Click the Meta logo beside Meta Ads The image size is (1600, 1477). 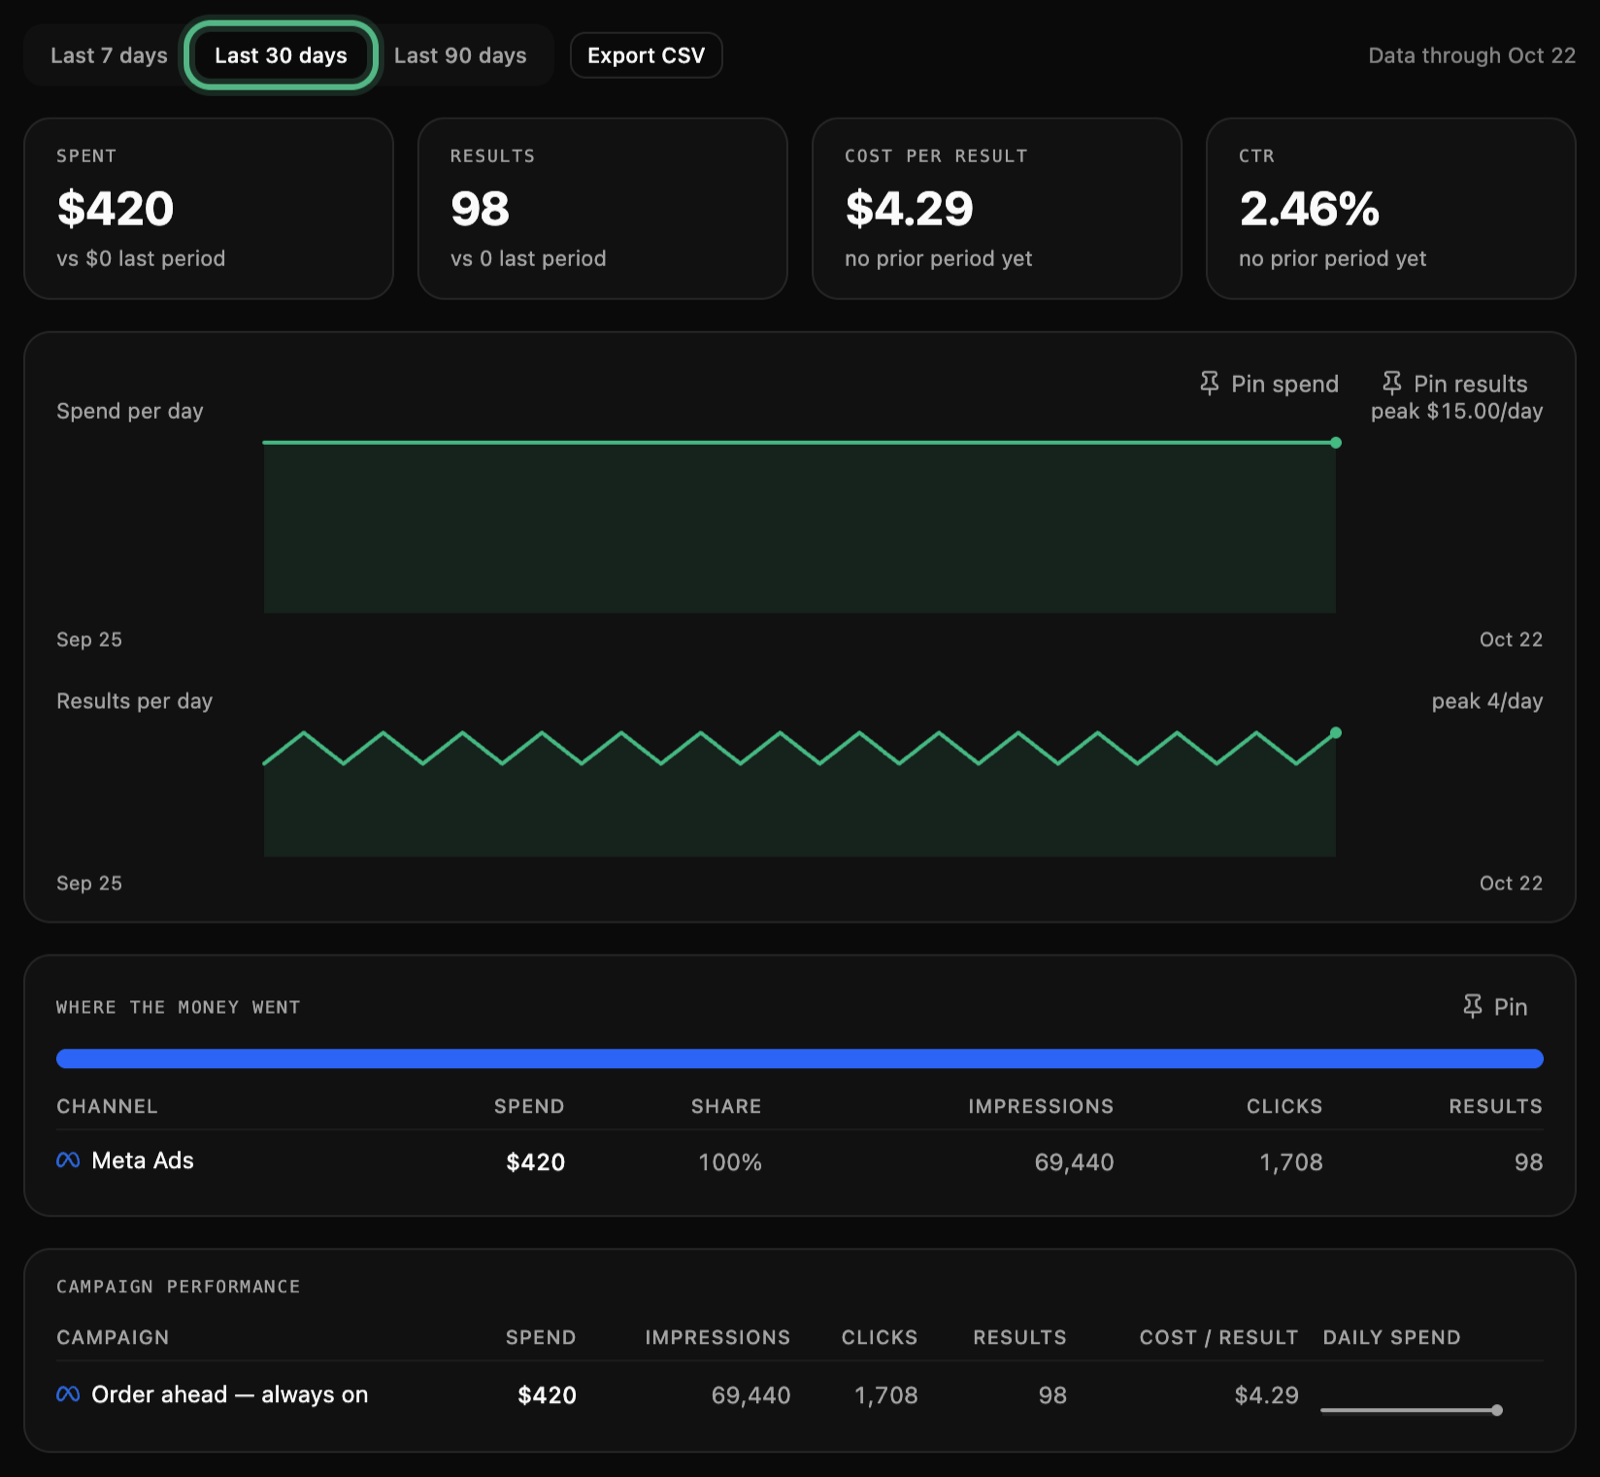68,1160
